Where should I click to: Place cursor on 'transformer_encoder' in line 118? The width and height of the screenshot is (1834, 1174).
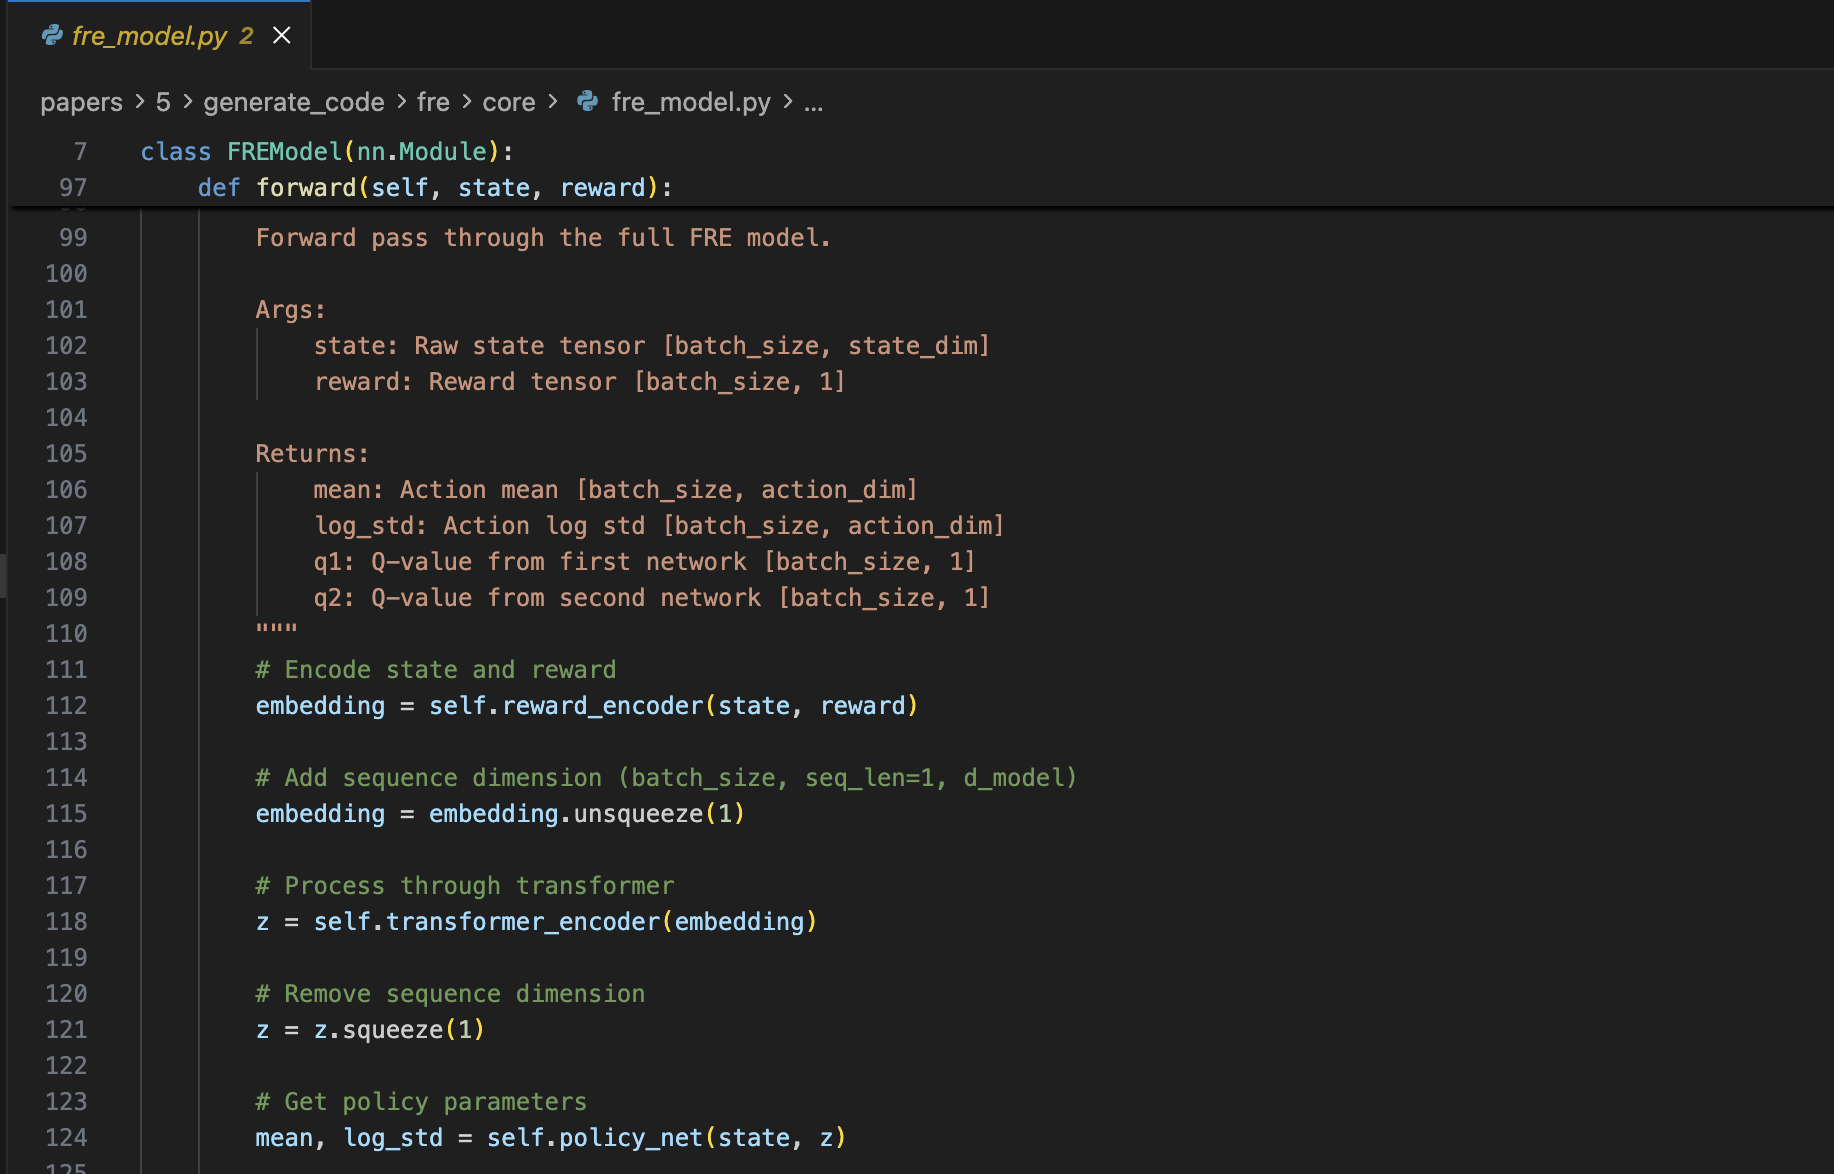522,922
